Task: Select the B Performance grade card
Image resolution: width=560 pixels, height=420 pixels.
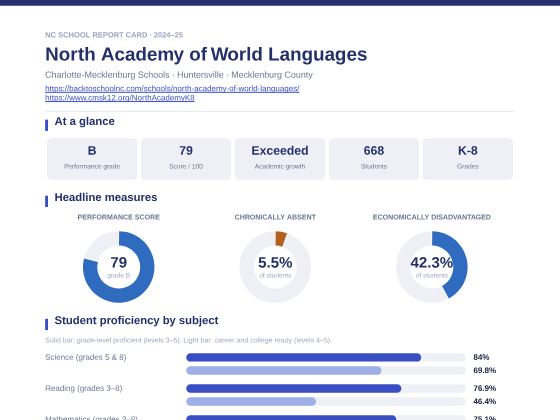Action: [x=92, y=159]
